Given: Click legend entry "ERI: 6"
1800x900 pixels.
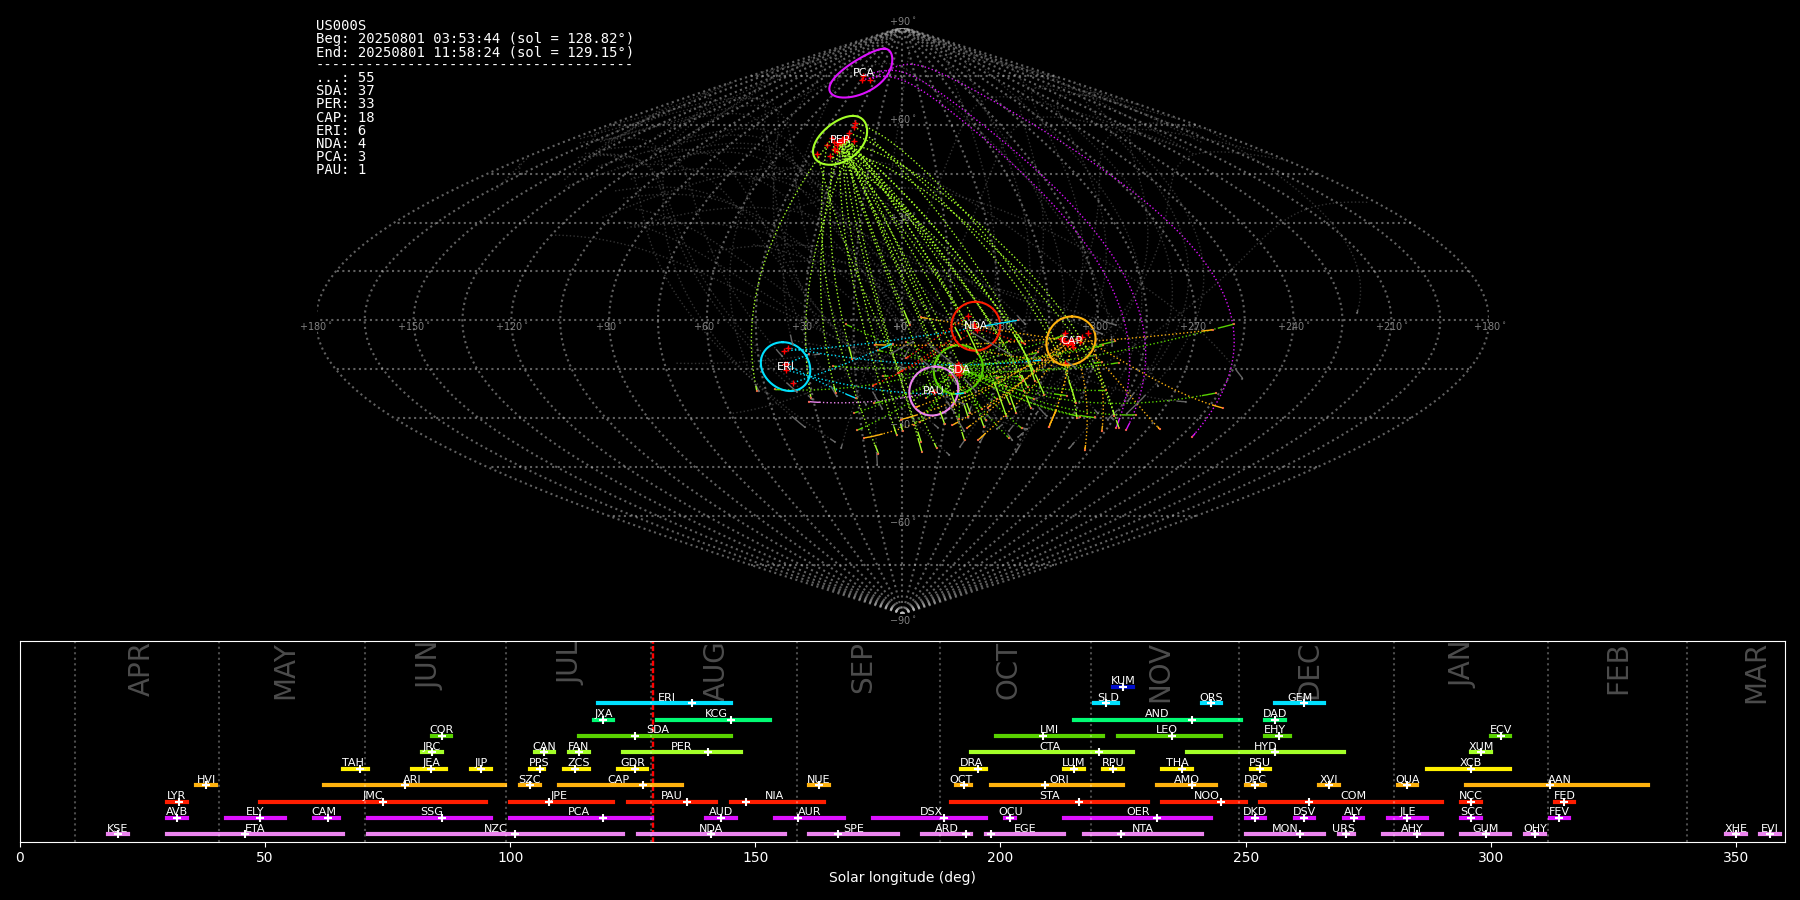Looking at the screenshot, I should pyautogui.click(x=341, y=131).
